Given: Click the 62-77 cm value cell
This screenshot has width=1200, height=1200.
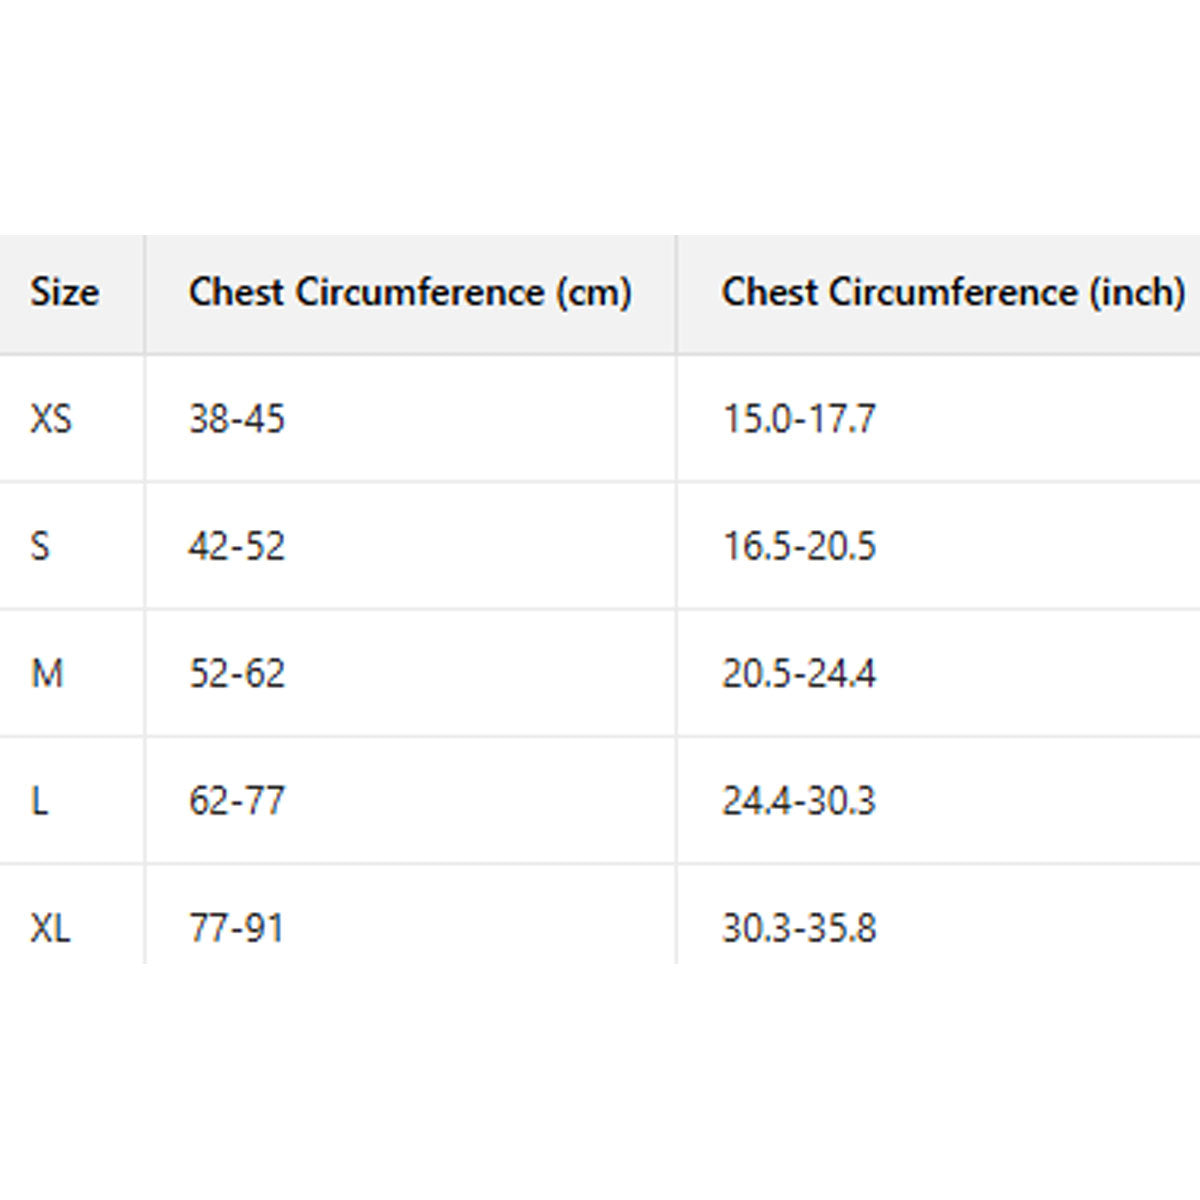Looking at the screenshot, I should tap(237, 801).
